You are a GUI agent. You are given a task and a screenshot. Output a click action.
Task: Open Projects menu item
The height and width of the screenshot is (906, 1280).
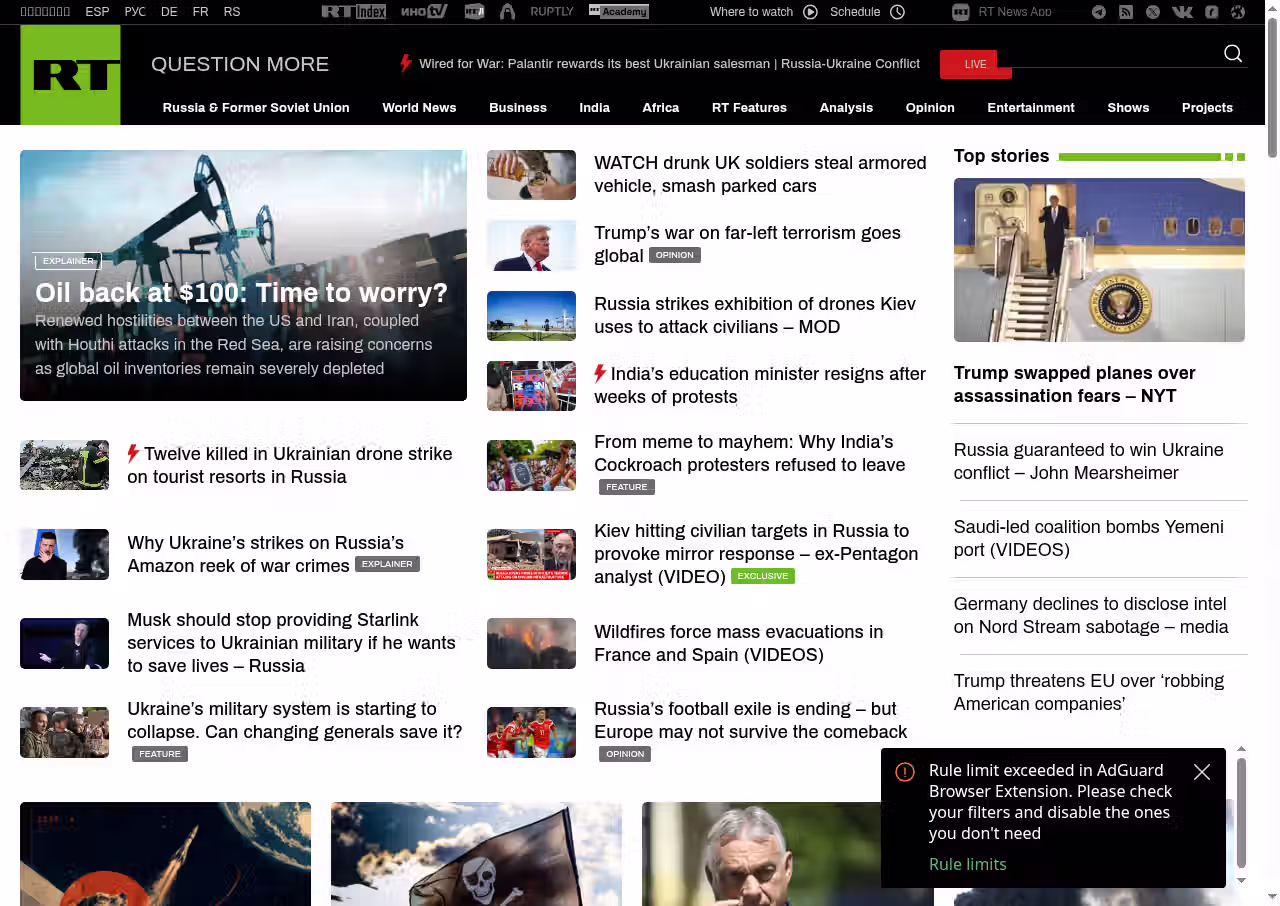pos(1207,108)
